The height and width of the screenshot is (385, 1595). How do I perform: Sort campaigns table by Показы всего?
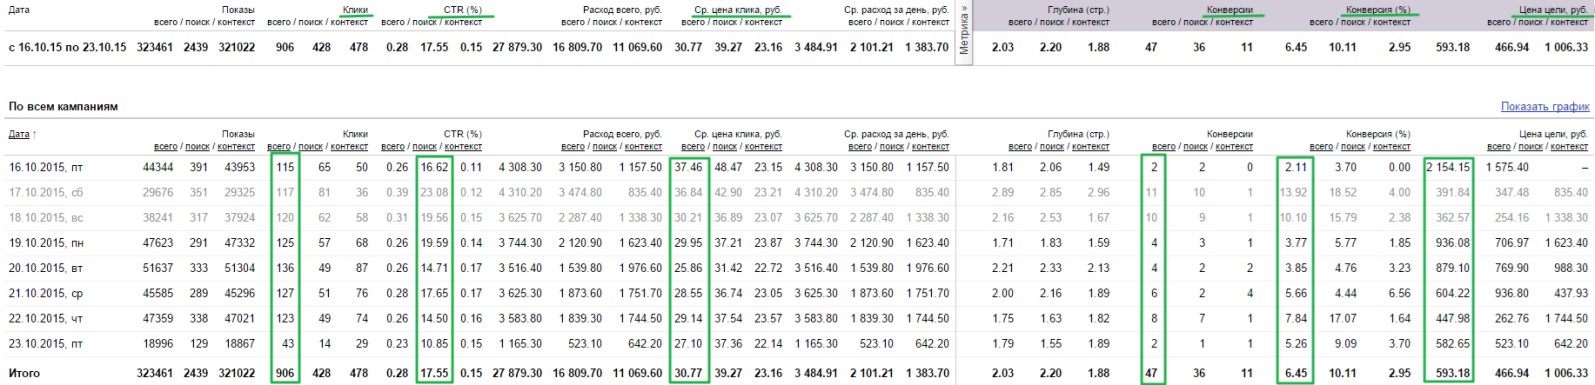point(165,146)
